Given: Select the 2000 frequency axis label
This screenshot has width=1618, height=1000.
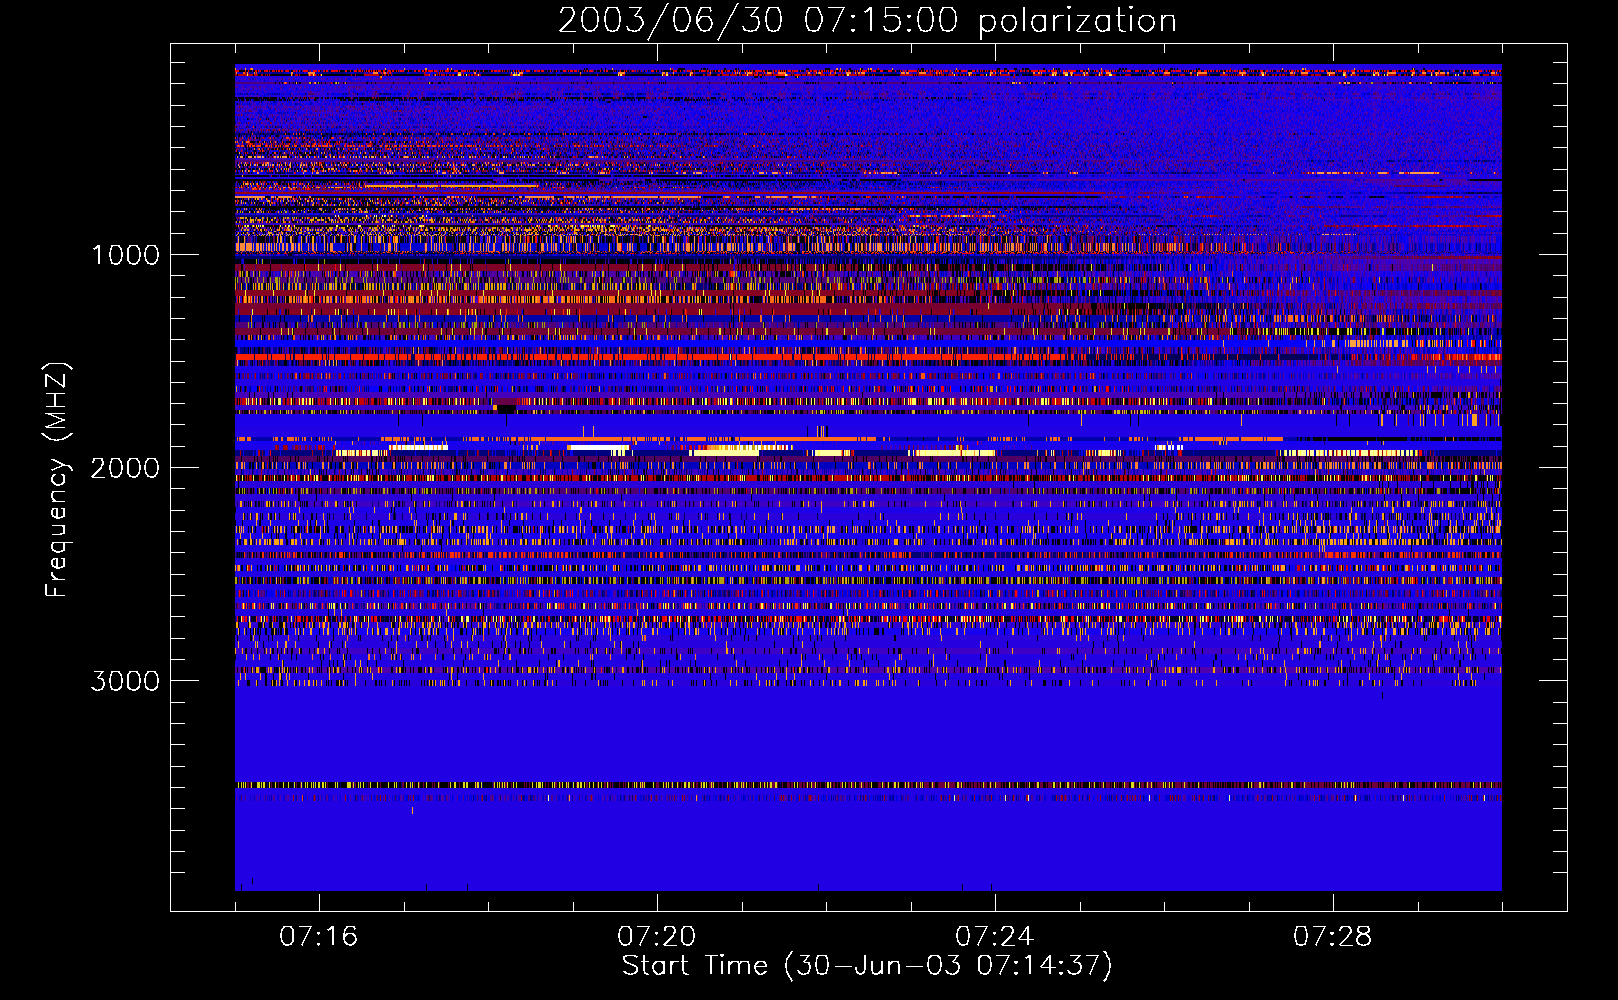Looking at the screenshot, I should (125, 468).
